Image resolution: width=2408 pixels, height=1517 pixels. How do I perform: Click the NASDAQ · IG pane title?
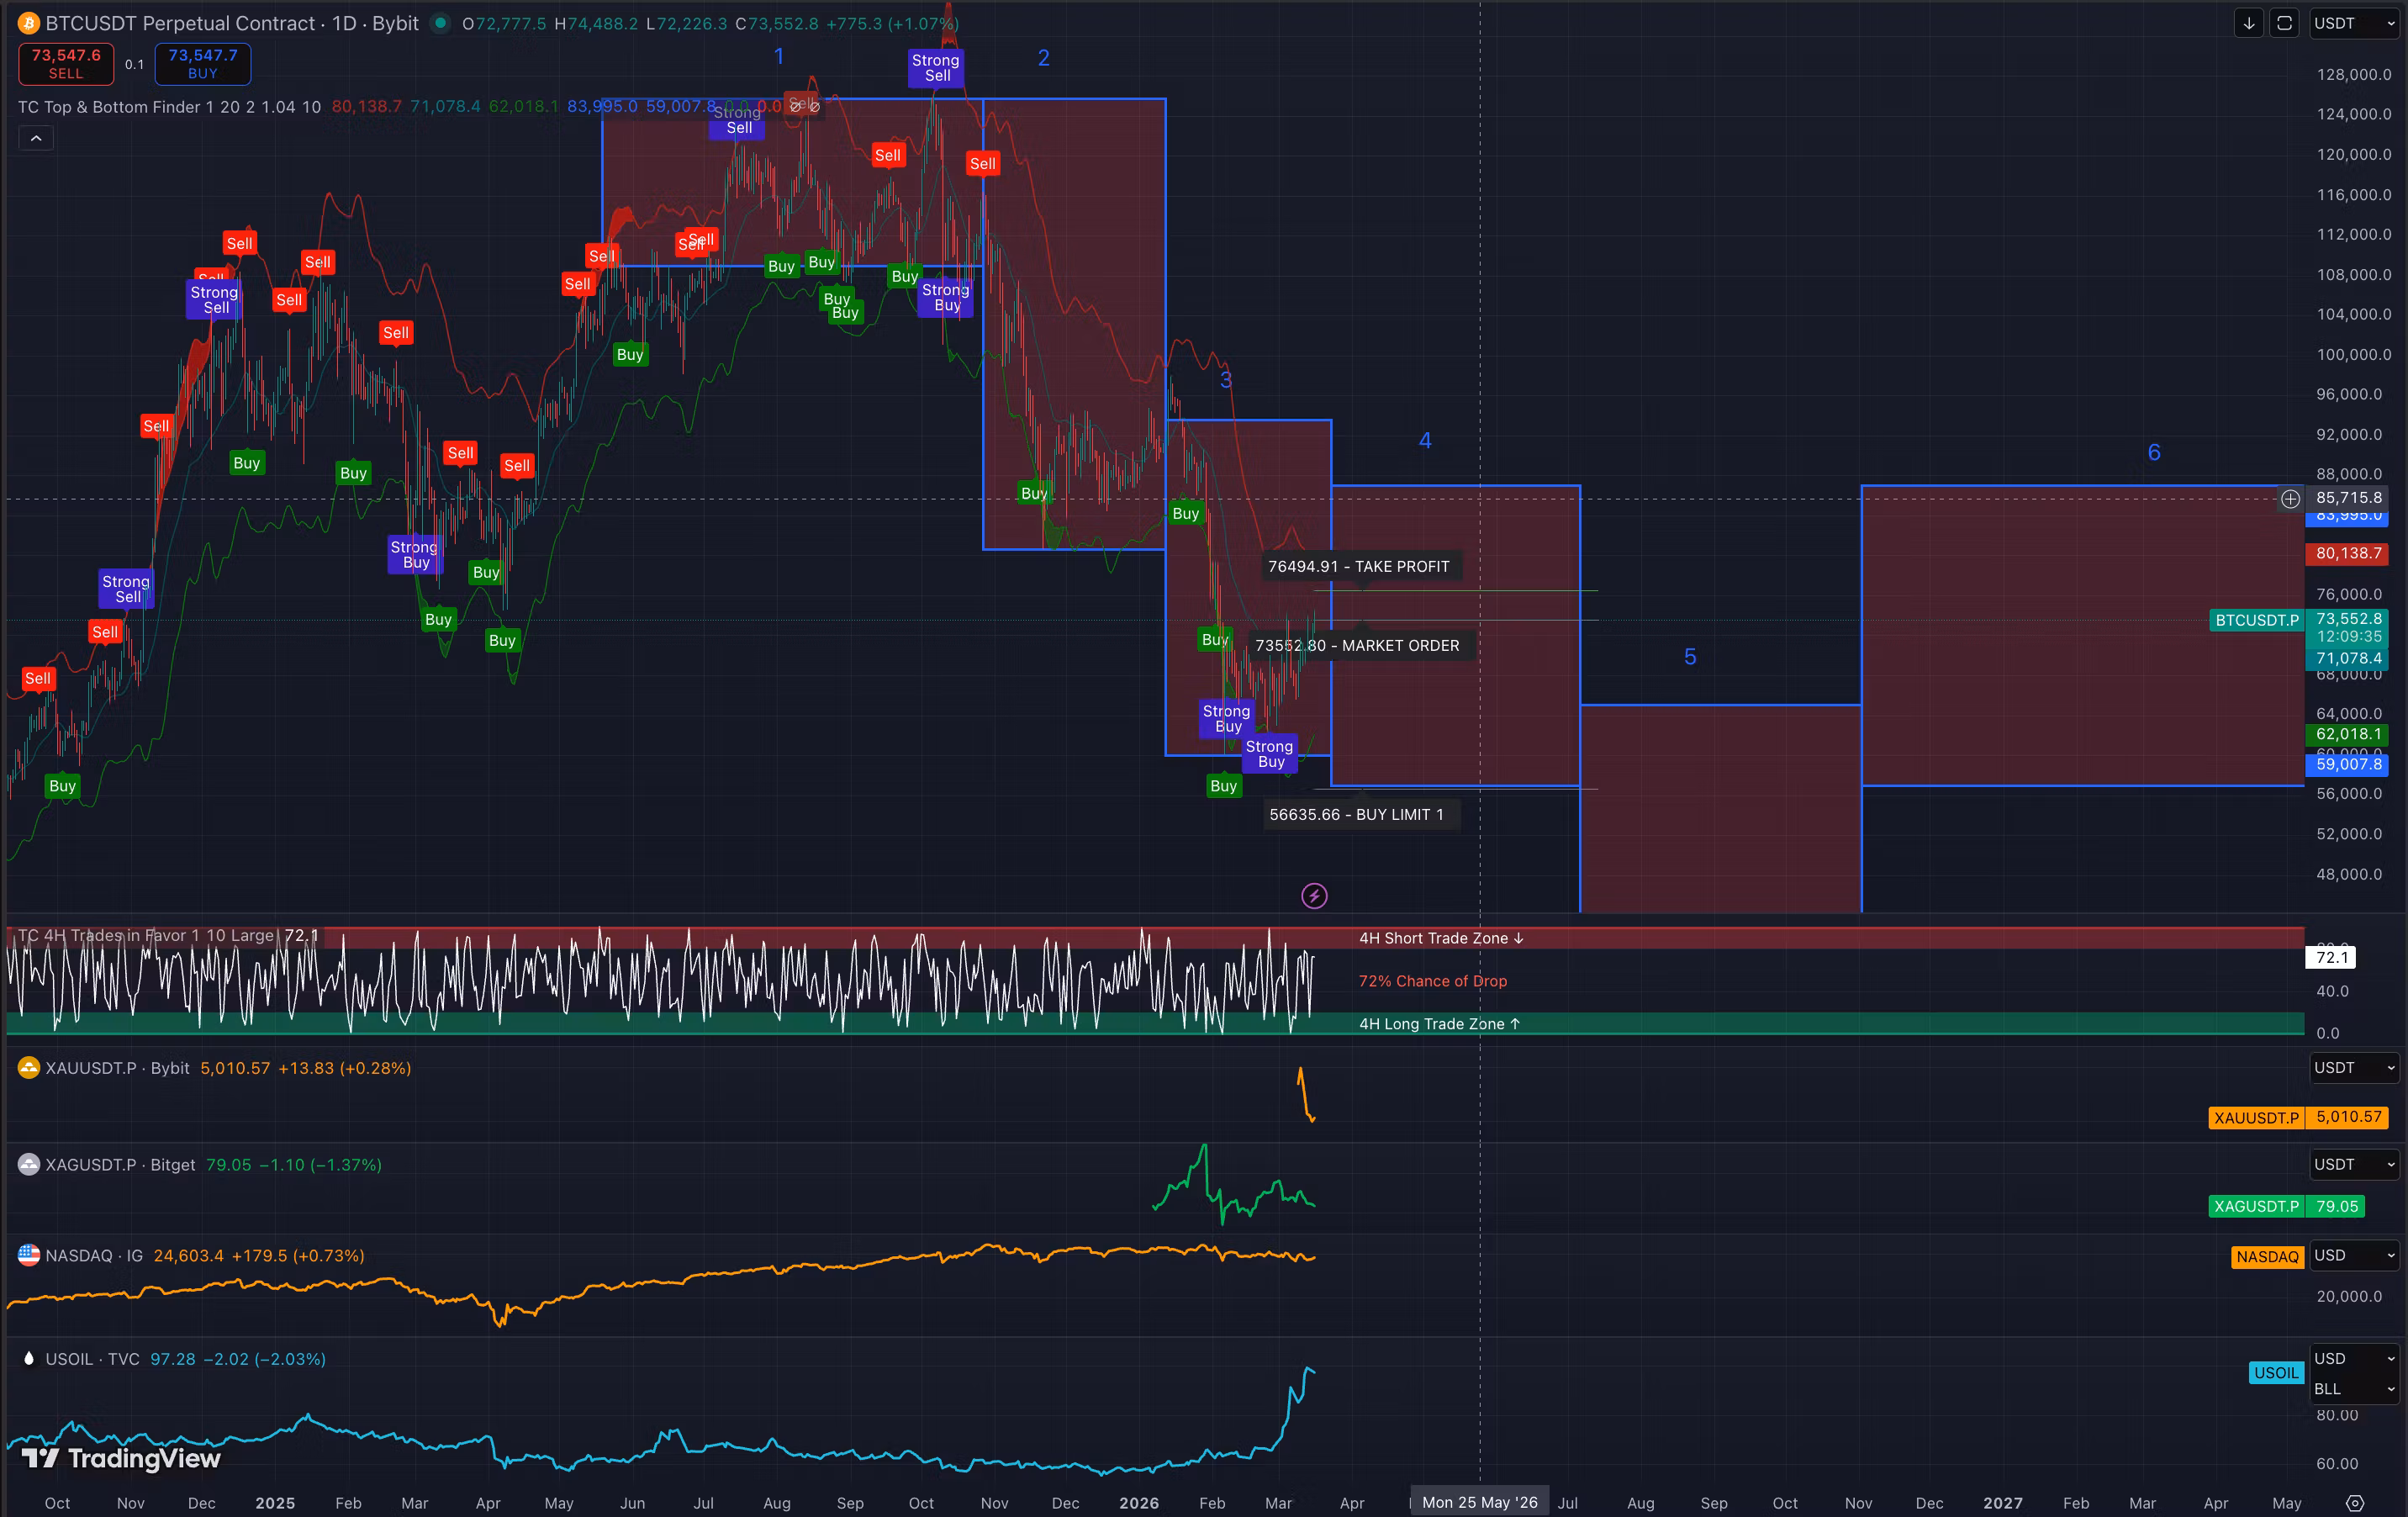pos(95,1256)
